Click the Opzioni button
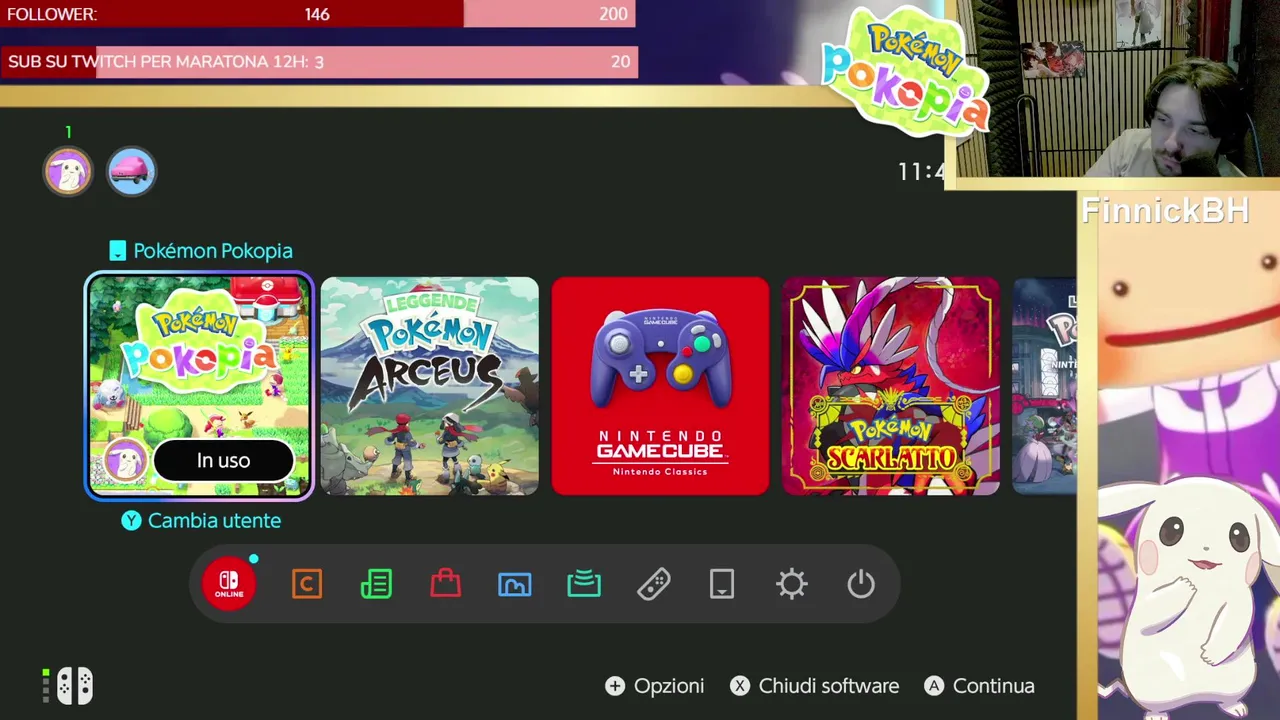This screenshot has height=720, width=1280. 655,686
